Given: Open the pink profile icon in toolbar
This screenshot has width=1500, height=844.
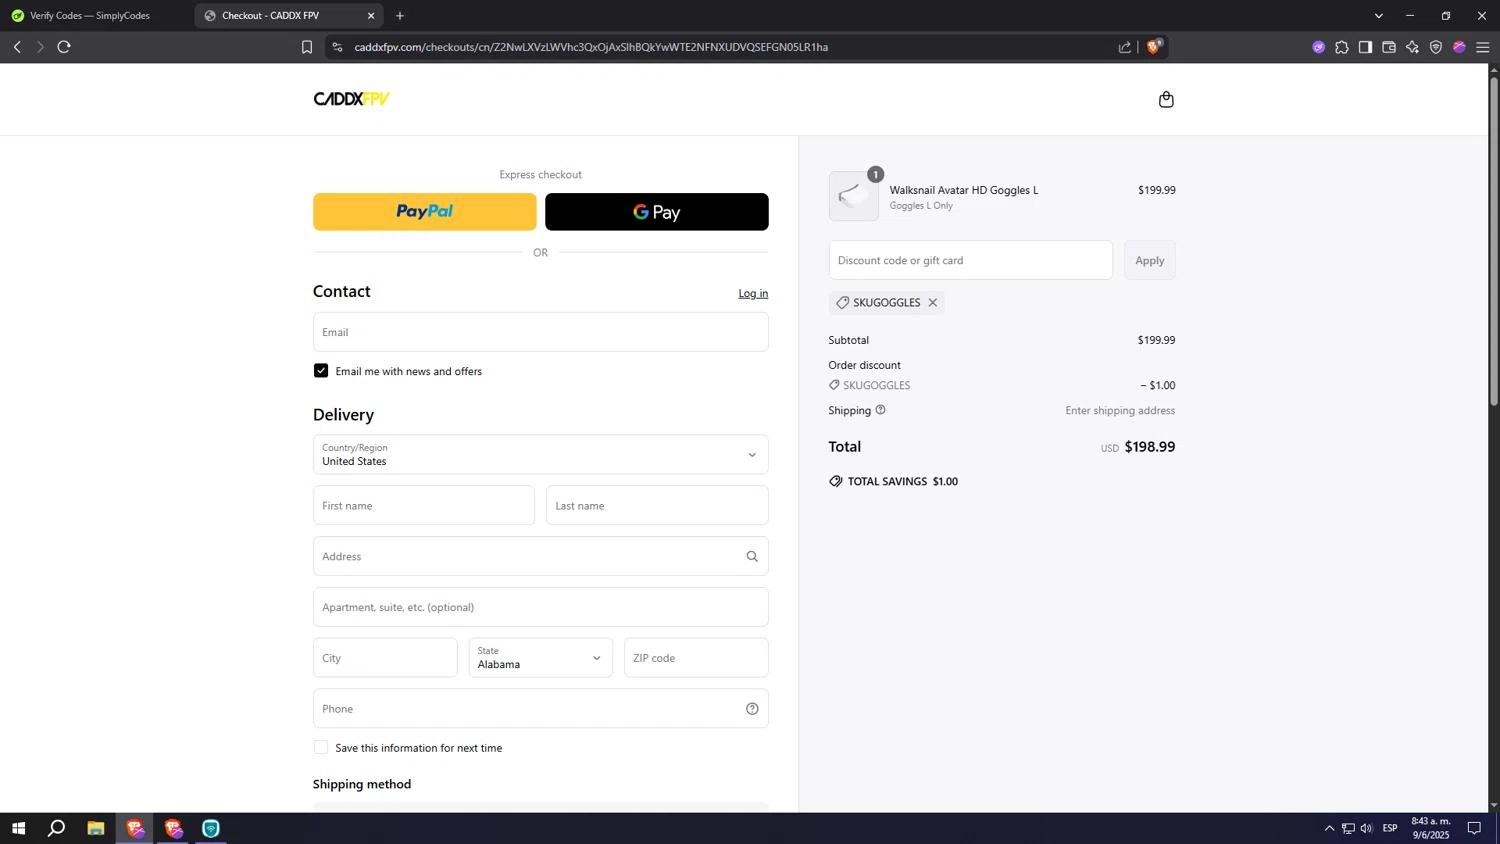Looking at the screenshot, I should (x=1459, y=47).
